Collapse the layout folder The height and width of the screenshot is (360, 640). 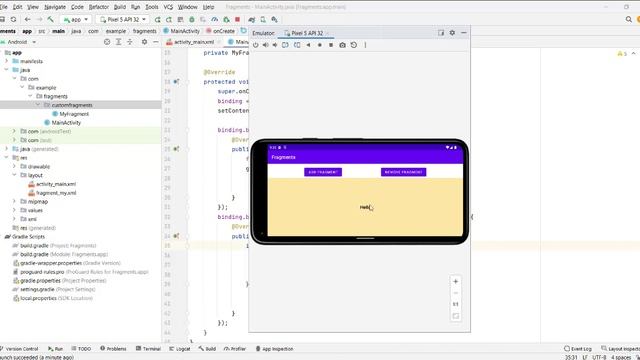(14, 175)
